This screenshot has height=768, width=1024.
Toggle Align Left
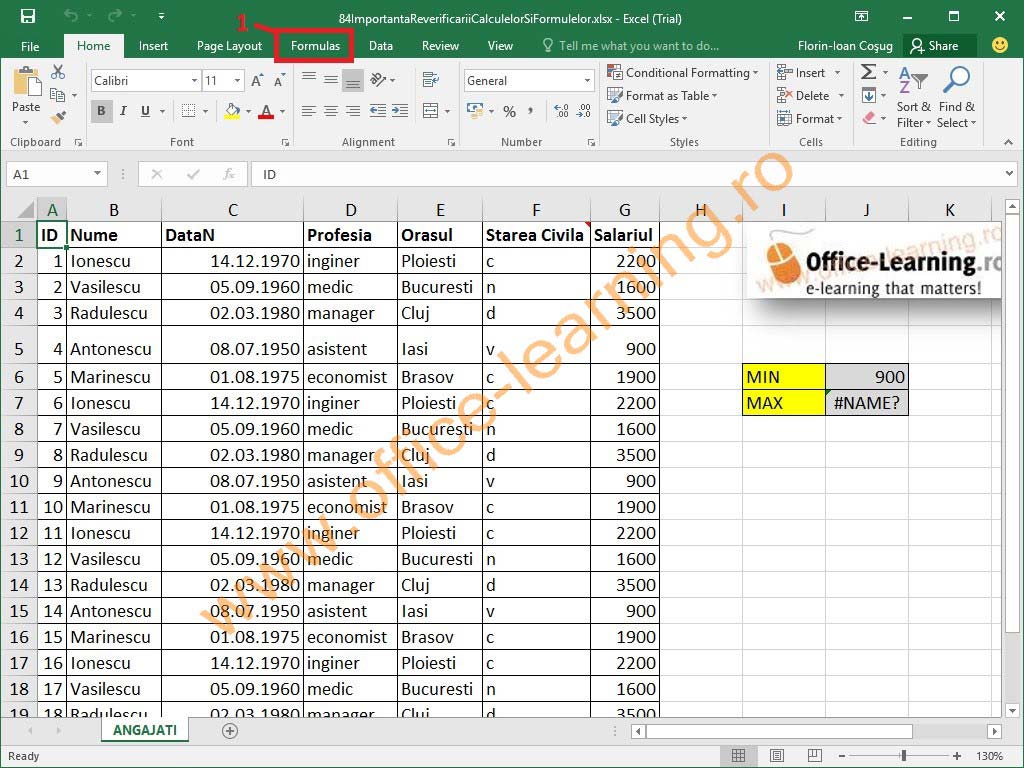tap(309, 111)
